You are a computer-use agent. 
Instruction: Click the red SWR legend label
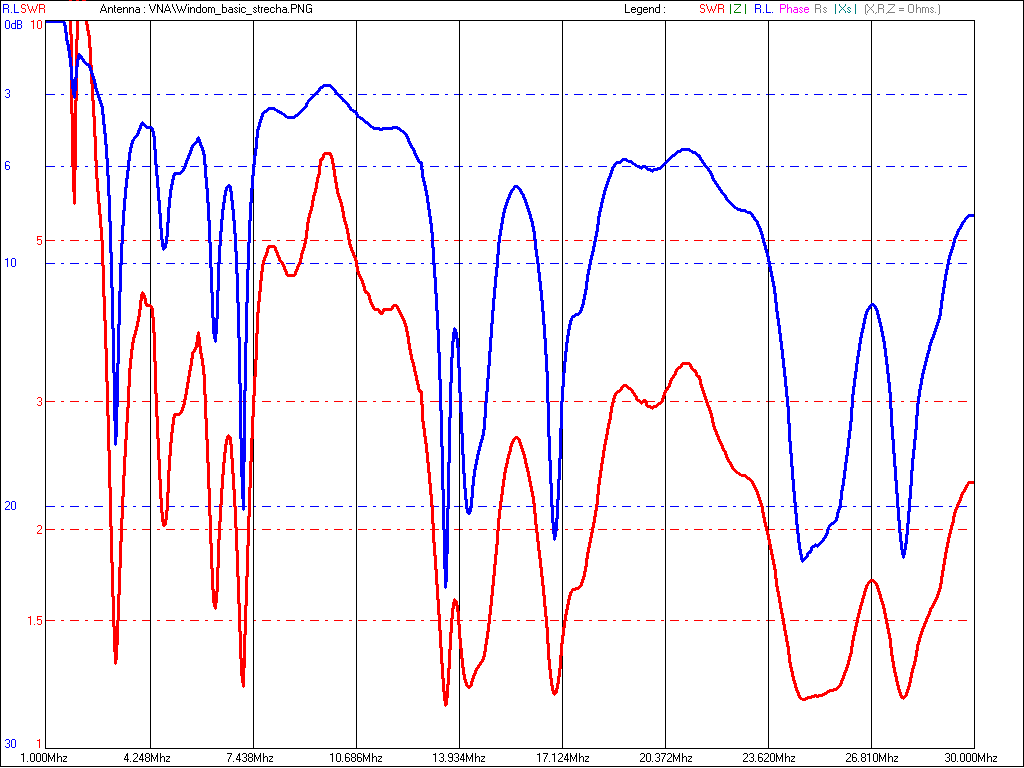pyautogui.click(x=711, y=9)
